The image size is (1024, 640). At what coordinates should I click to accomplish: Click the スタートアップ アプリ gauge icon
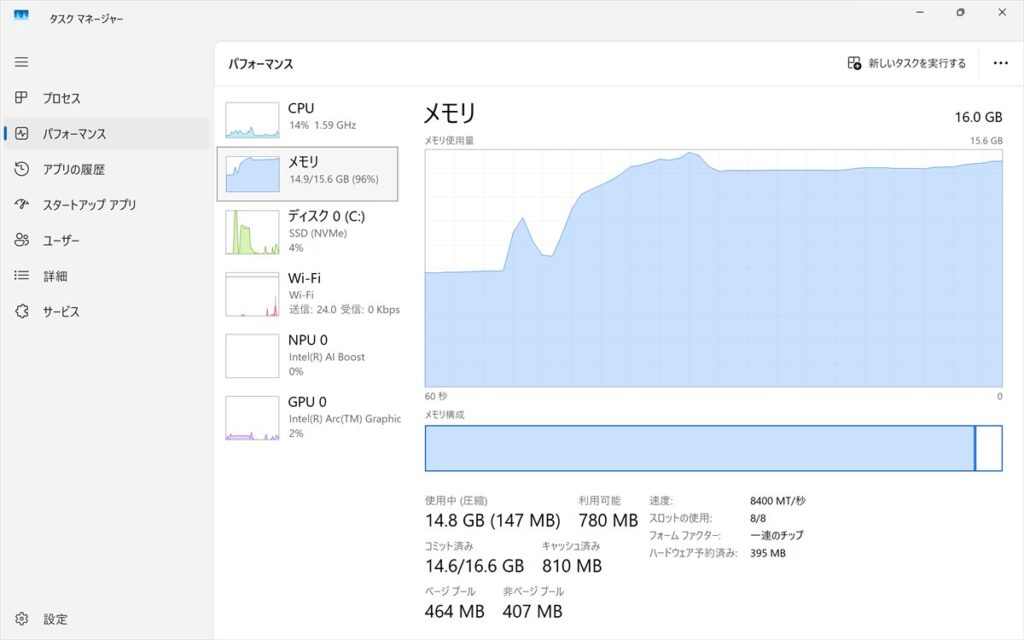tap(22, 204)
